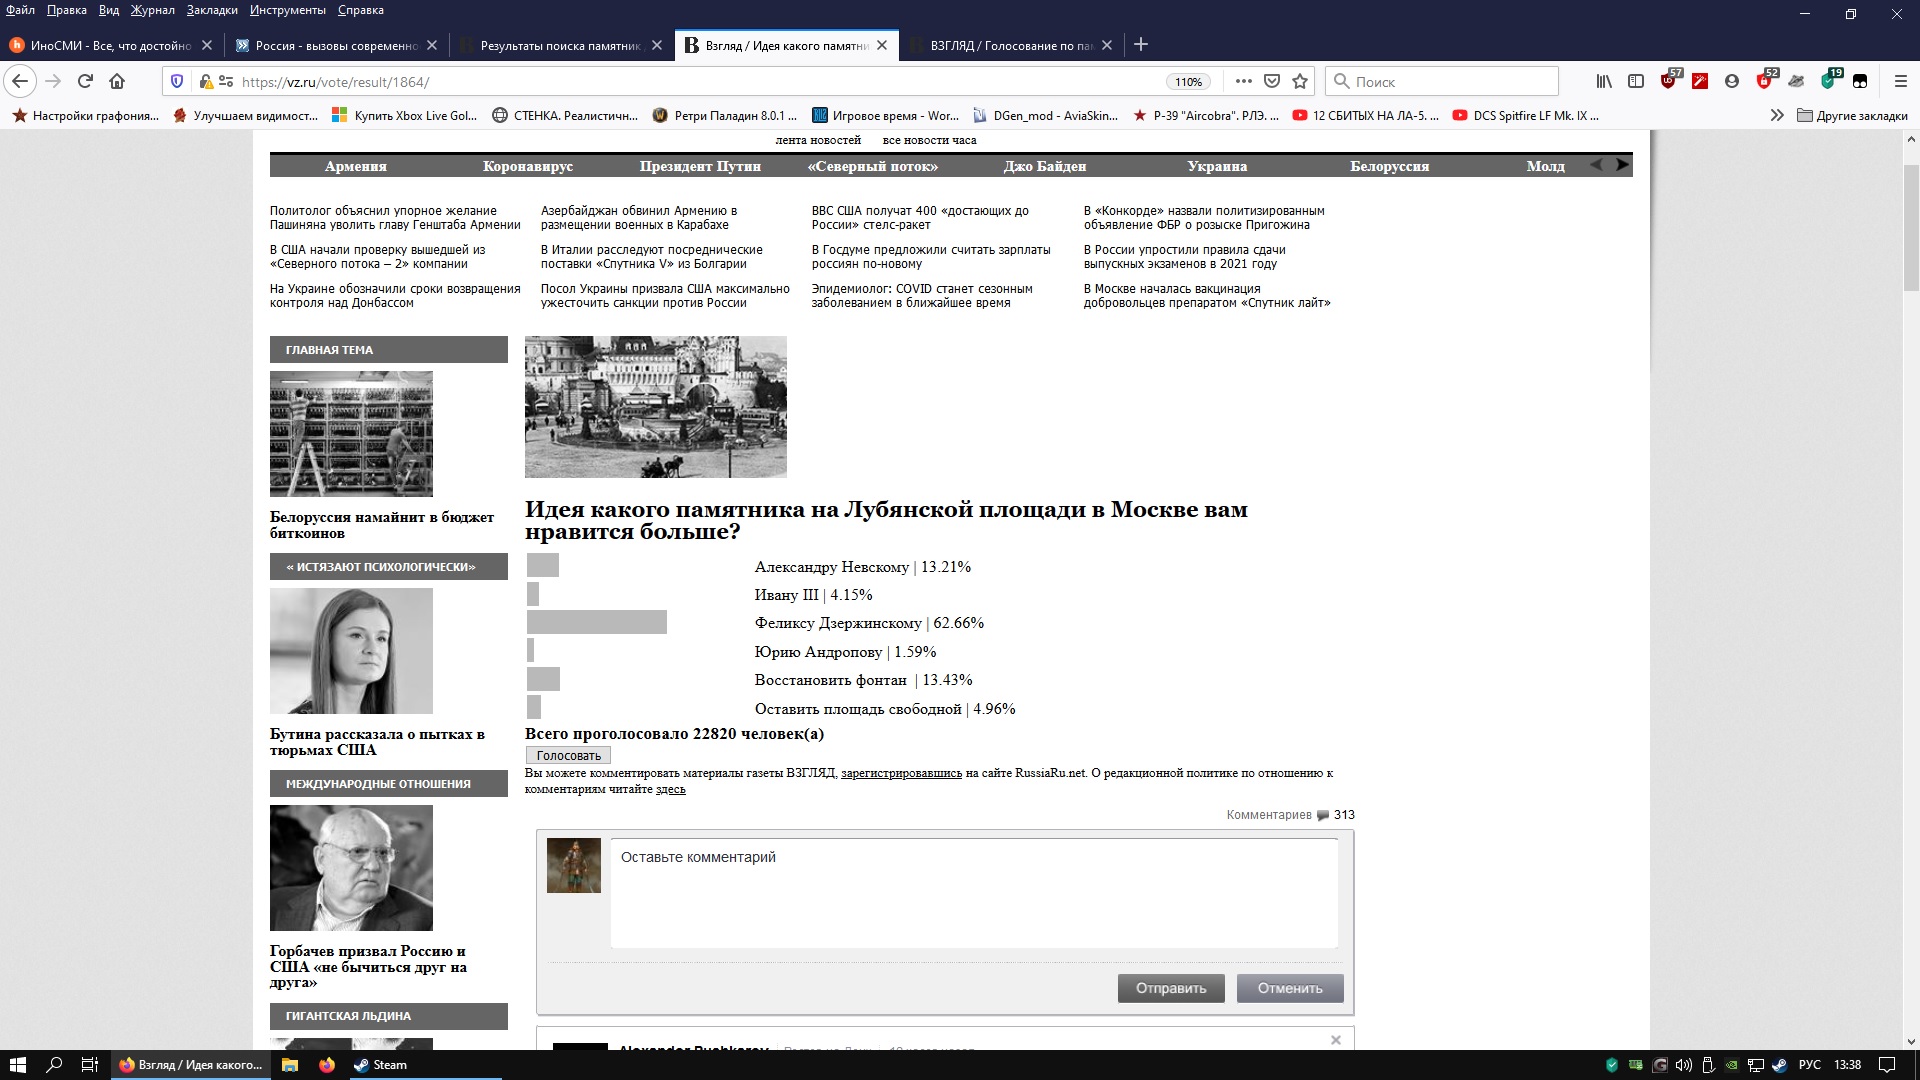The width and height of the screenshot is (1920, 1080).
Task: Open the Эпидемиолог: COVID станет сезонным news link
Action: tap(921, 296)
